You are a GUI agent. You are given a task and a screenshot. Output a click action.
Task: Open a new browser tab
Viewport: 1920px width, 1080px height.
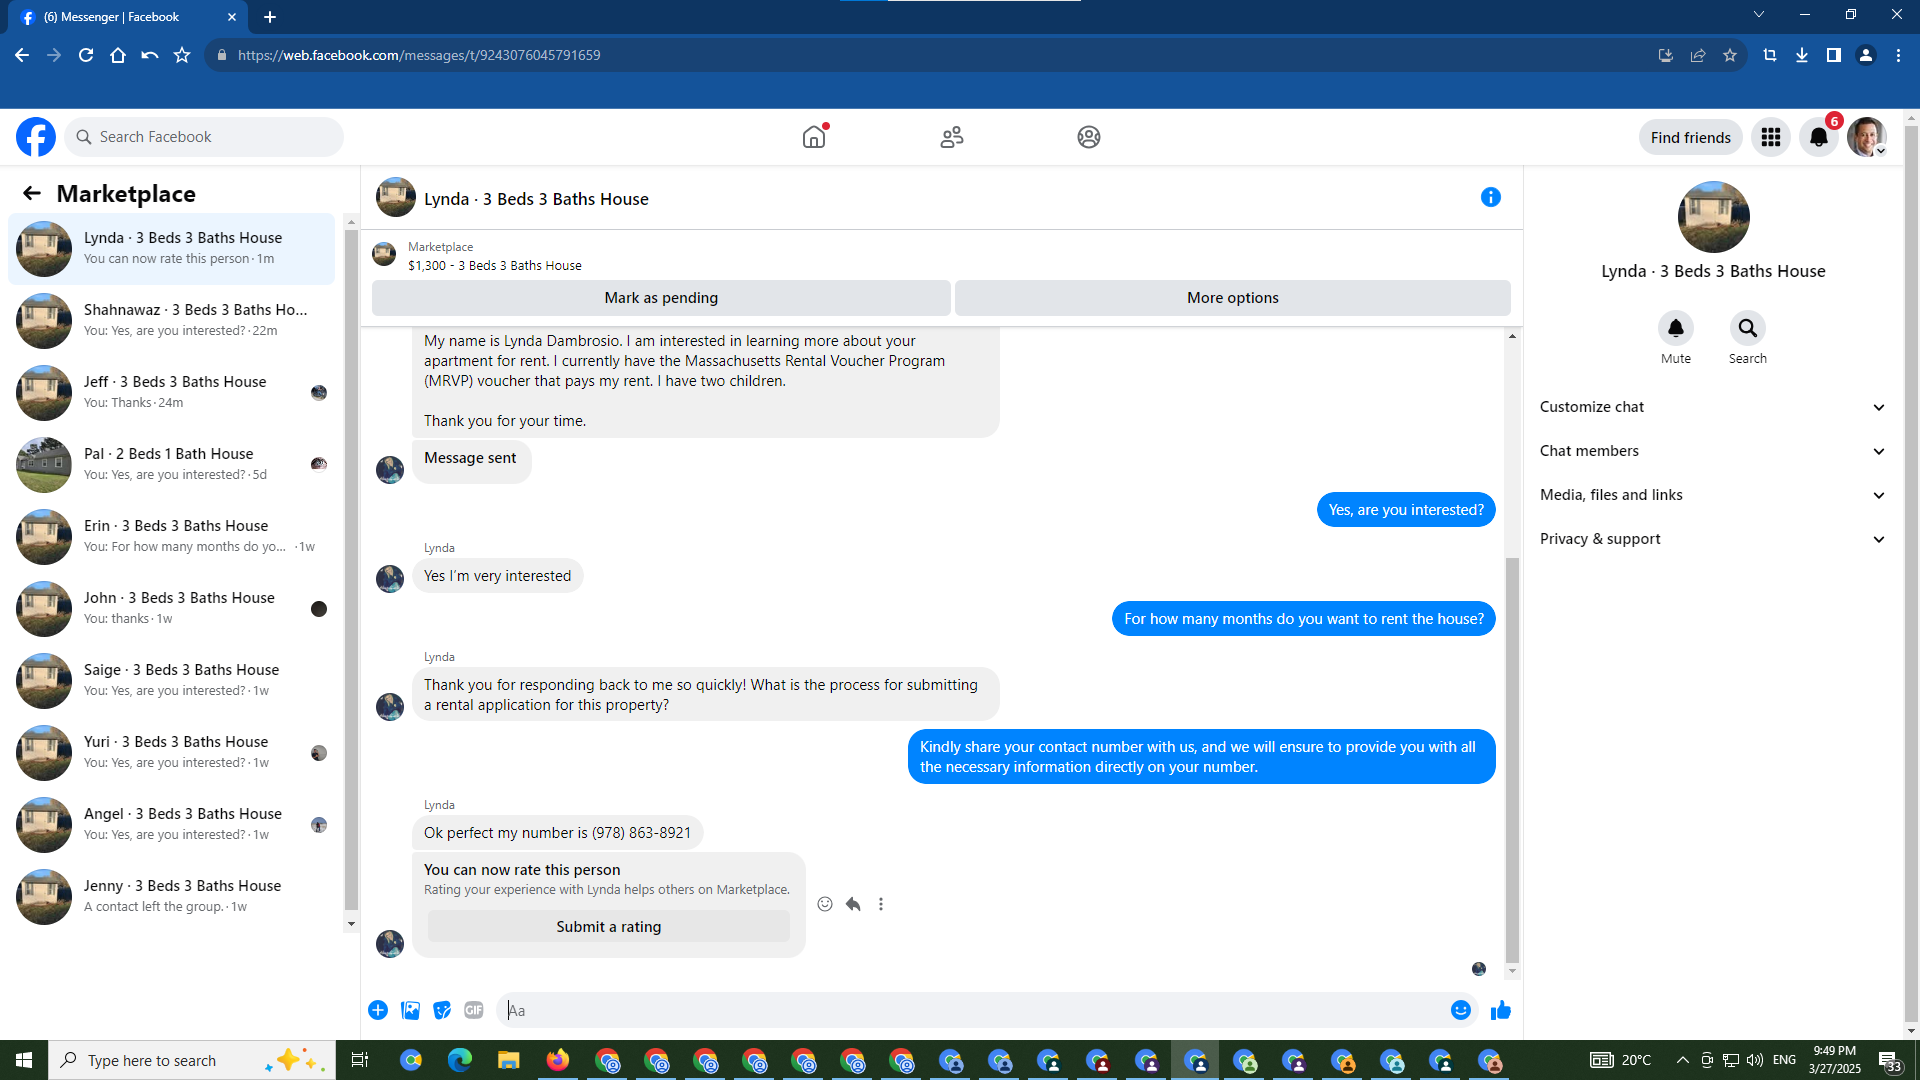270,17
